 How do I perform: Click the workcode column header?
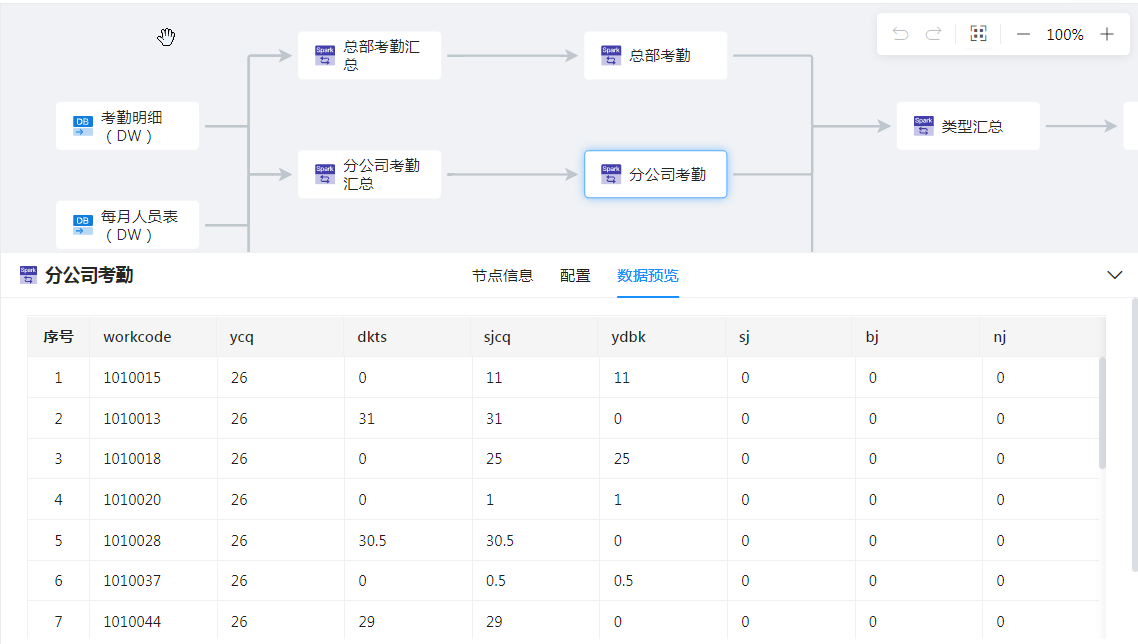pyautogui.click(x=137, y=337)
